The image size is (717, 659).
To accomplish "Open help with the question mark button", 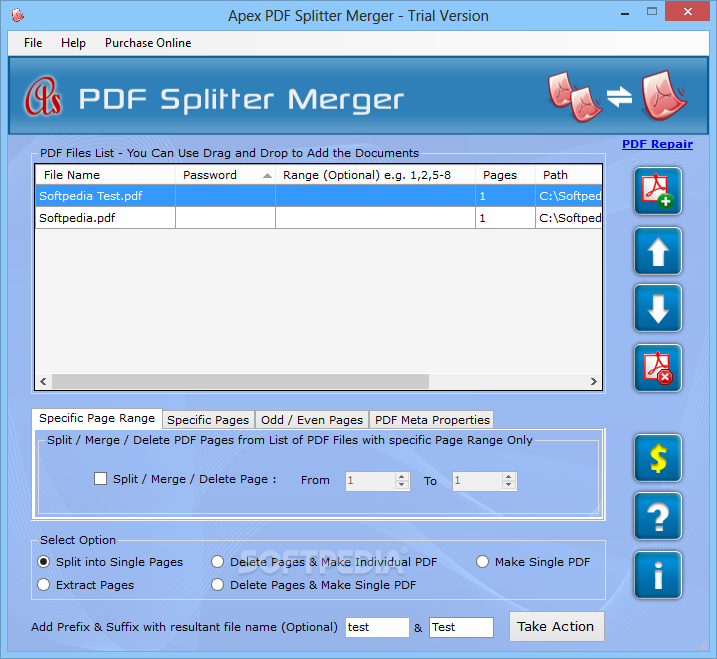I will [x=658, y=516].
